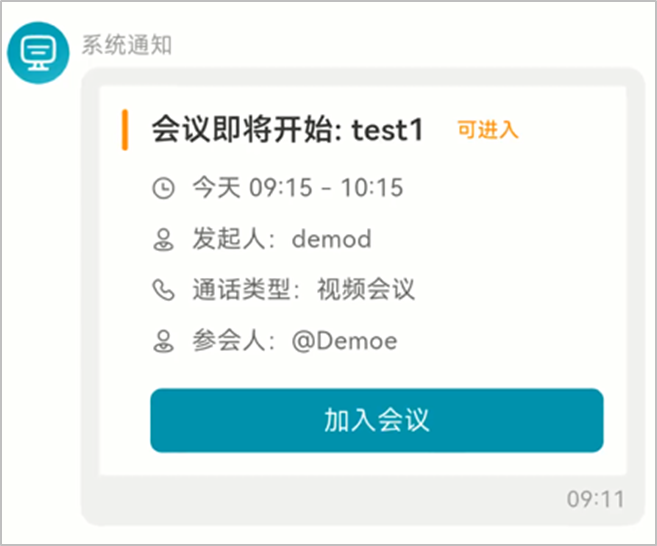The width and height of the screenshot is (657, 546).
Task: Click the orange vertical bar beside title
Action: click(x=124, y=129)
